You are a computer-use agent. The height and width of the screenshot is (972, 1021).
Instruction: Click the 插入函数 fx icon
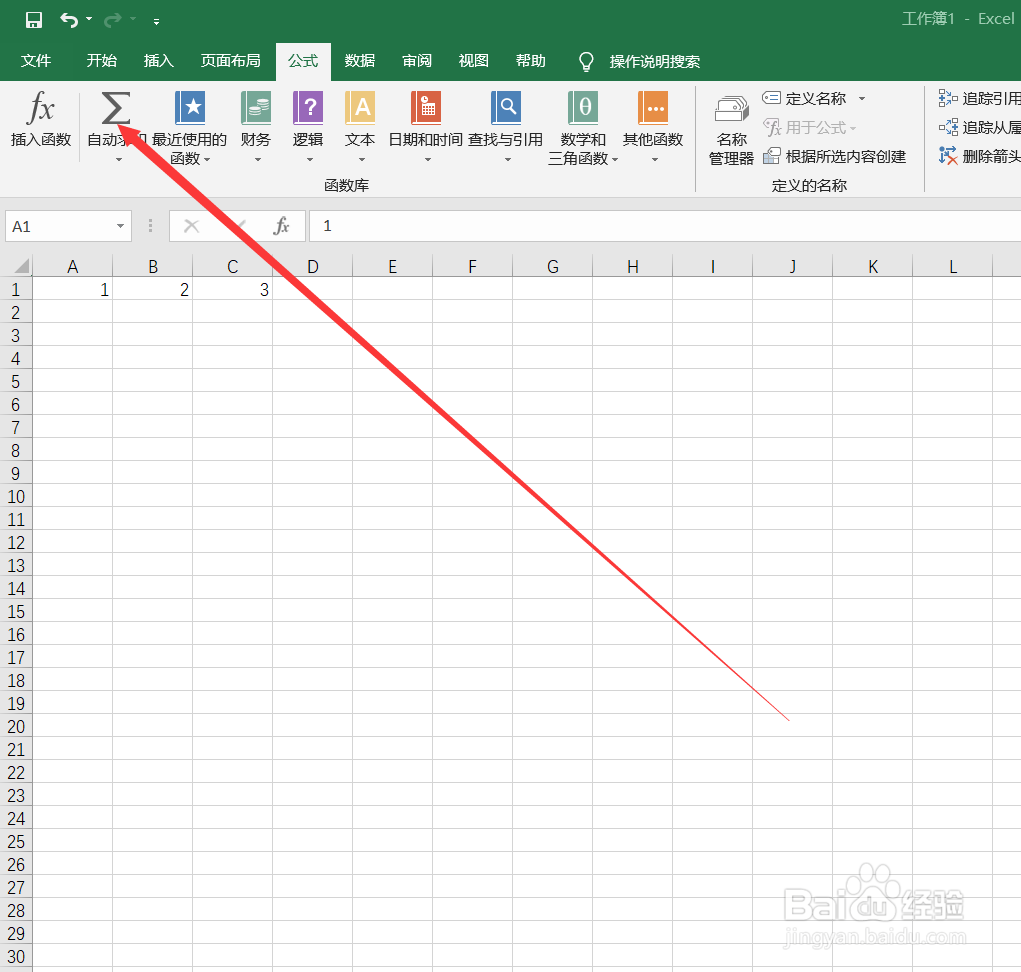click(x=41, y=107)
